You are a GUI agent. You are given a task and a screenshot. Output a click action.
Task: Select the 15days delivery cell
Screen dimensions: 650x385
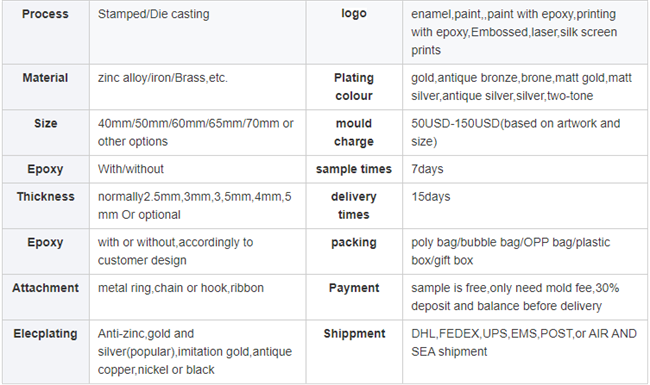(525, 206)
